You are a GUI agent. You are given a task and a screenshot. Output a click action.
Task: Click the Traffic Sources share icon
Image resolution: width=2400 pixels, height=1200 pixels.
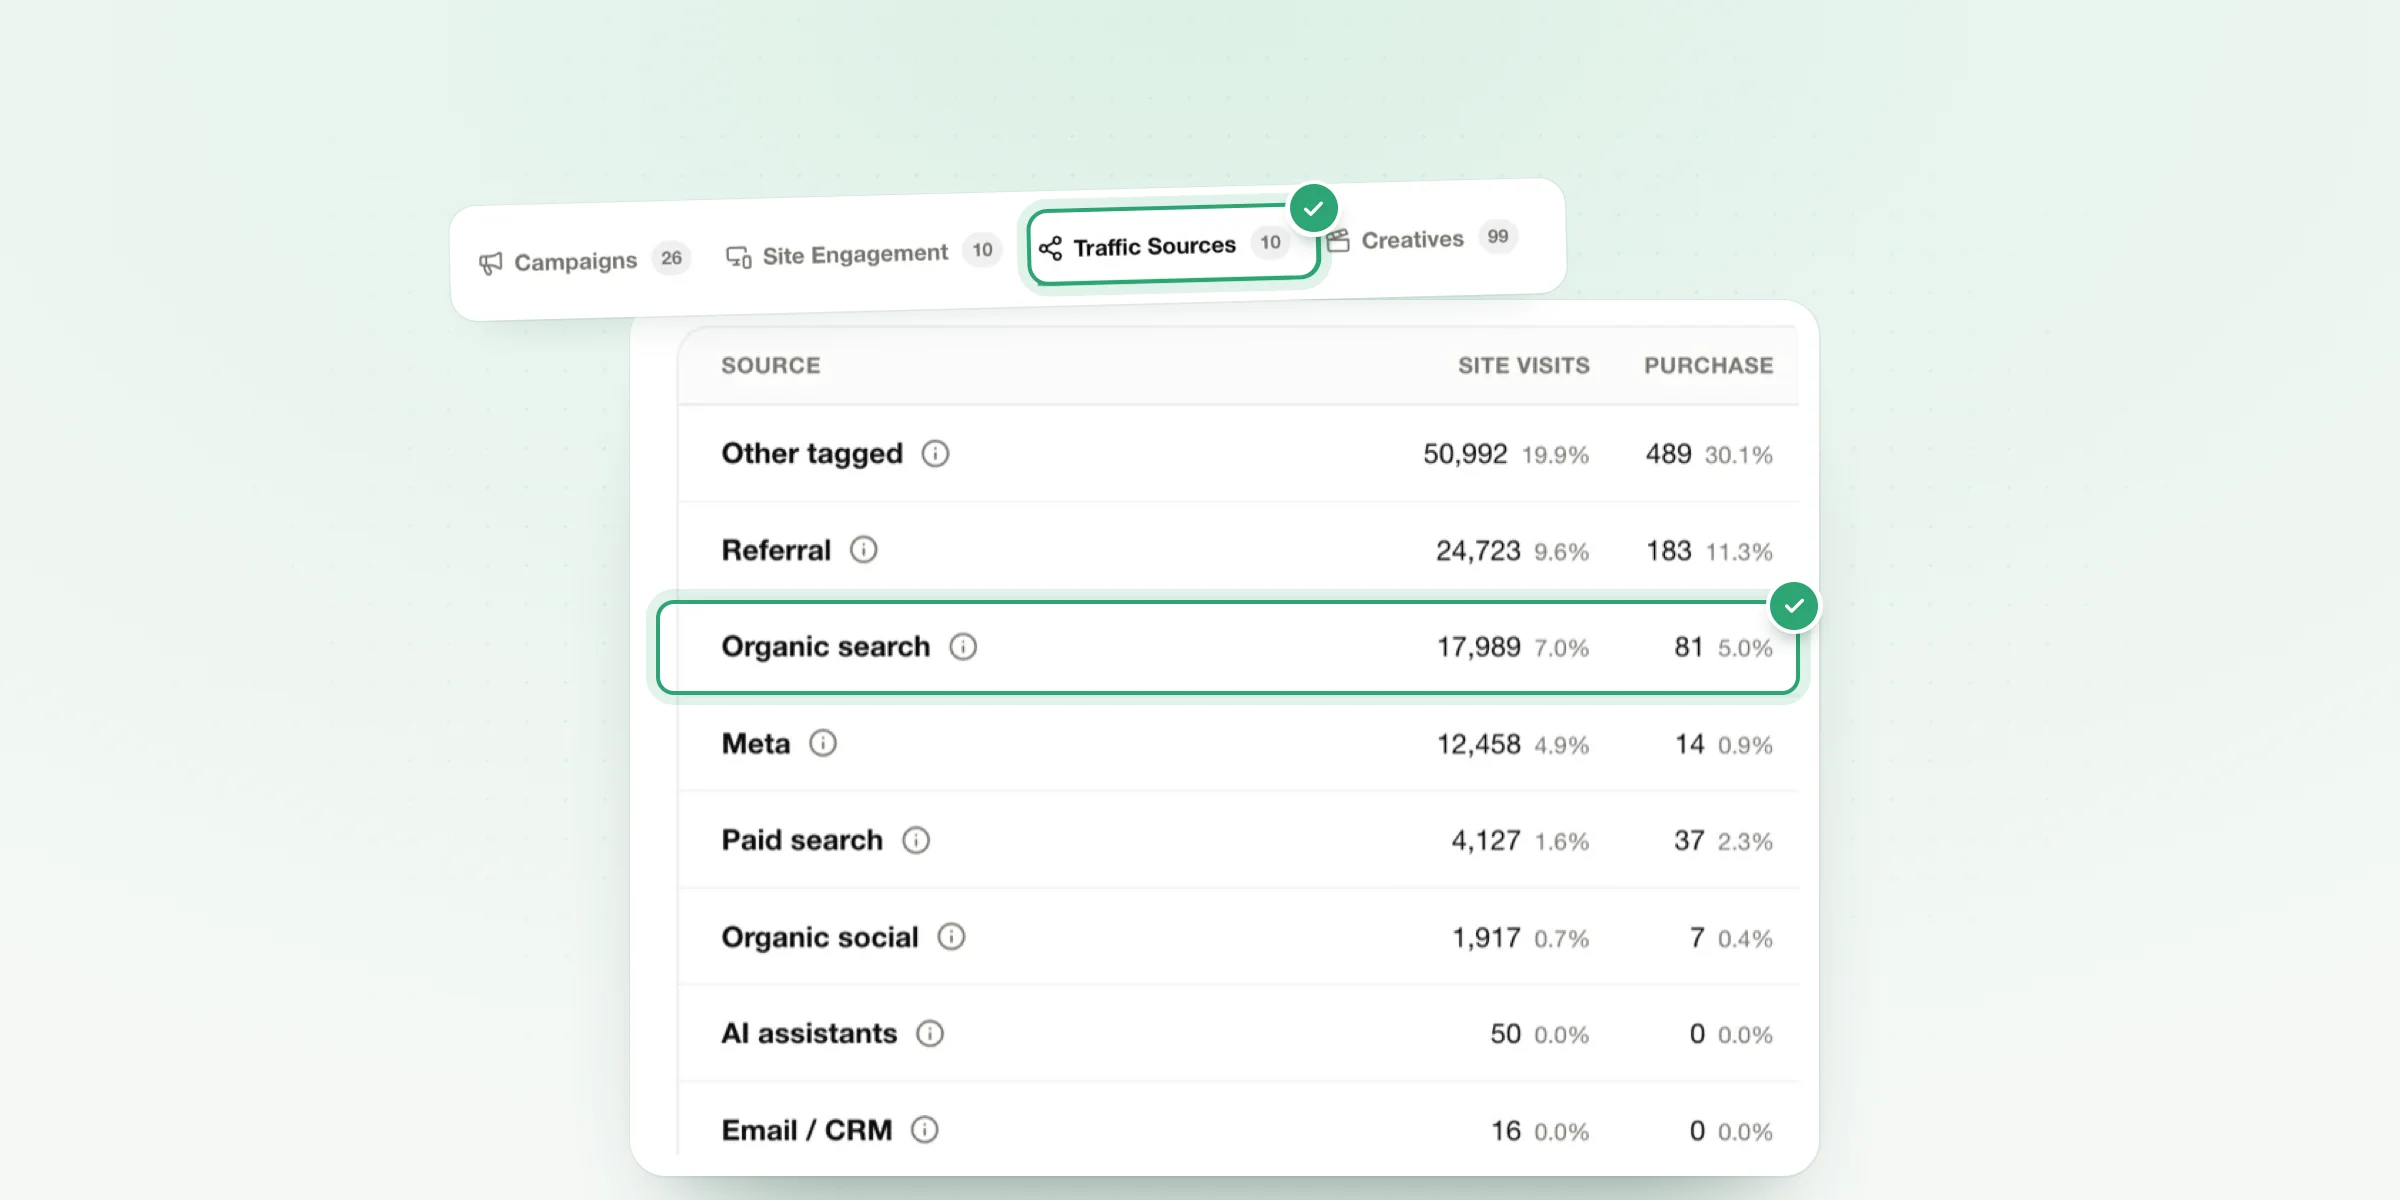click(x=1050, y=248)
